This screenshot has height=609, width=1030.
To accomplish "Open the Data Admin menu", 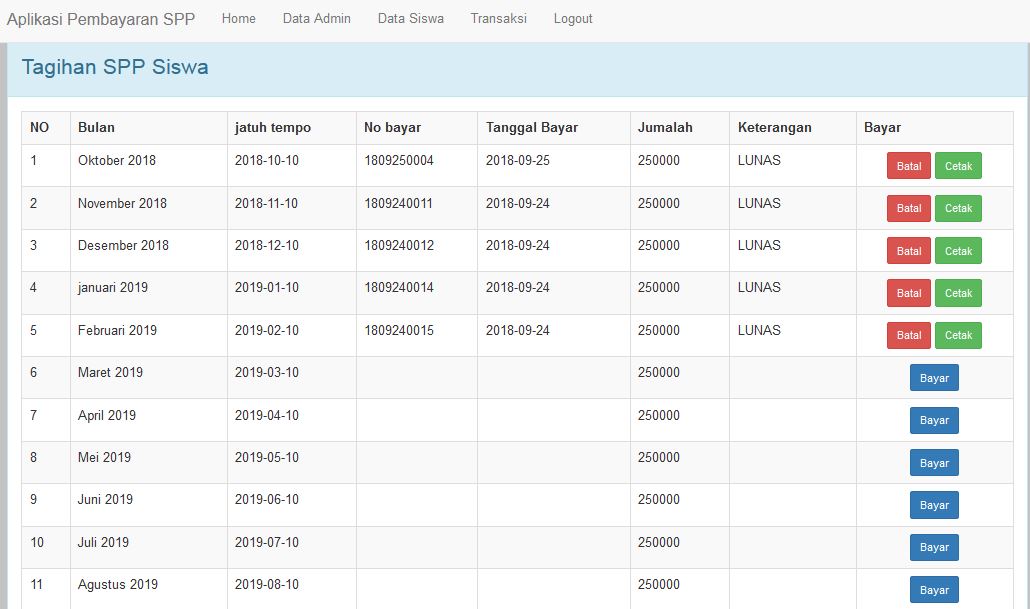I will click(x=316, y=18).
